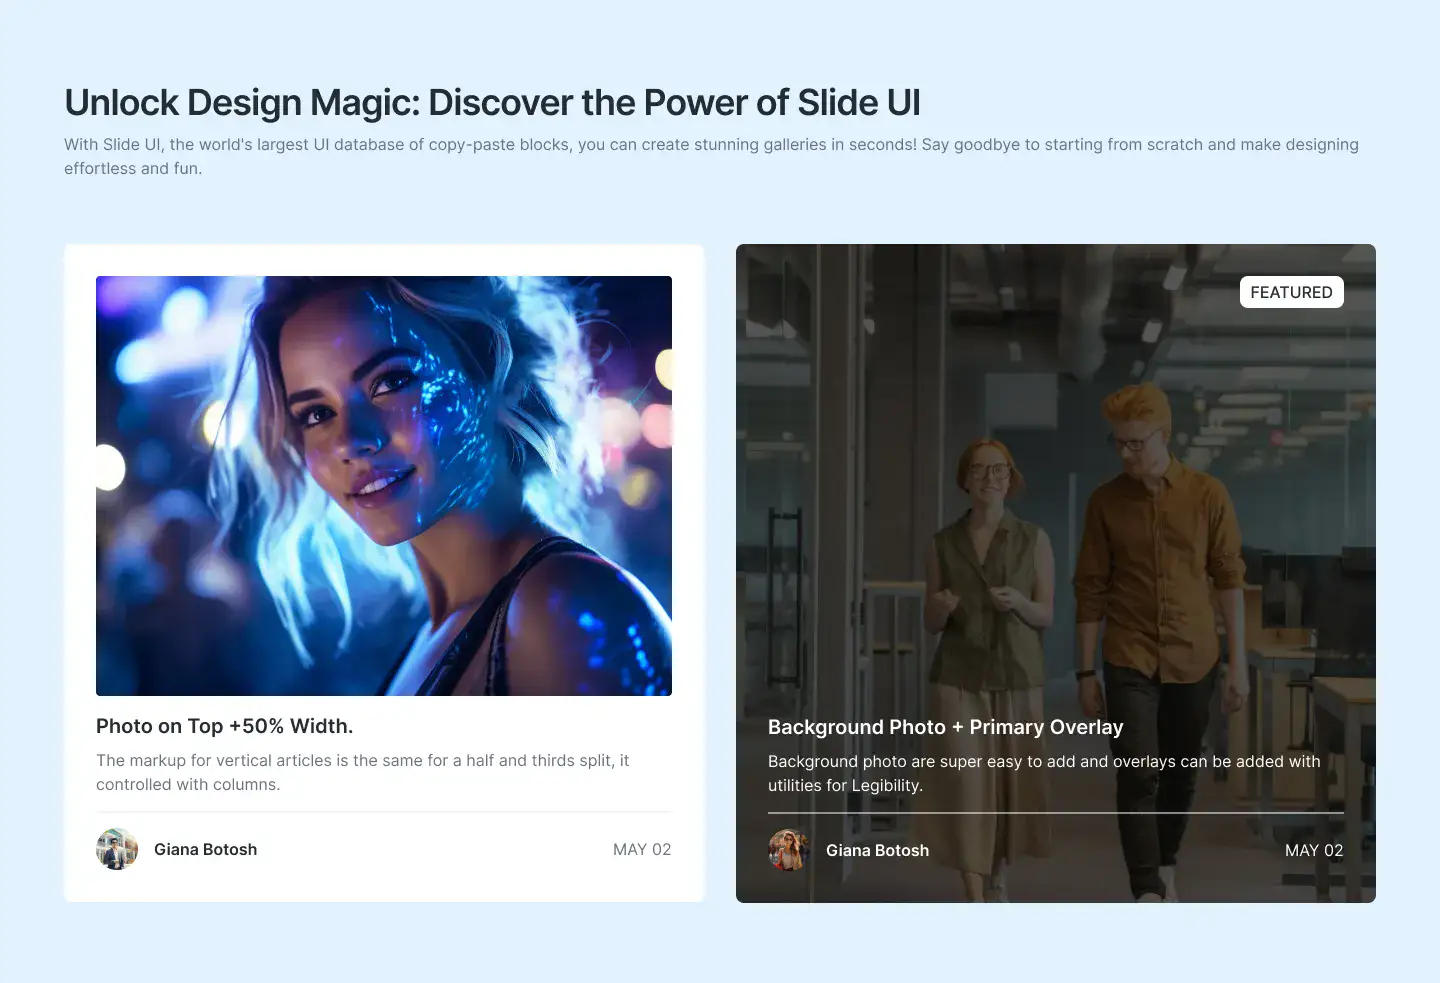Click MAY 02 date in the dark card
The width and height of the screenshot is (1440, 983).
[1314, 850]
